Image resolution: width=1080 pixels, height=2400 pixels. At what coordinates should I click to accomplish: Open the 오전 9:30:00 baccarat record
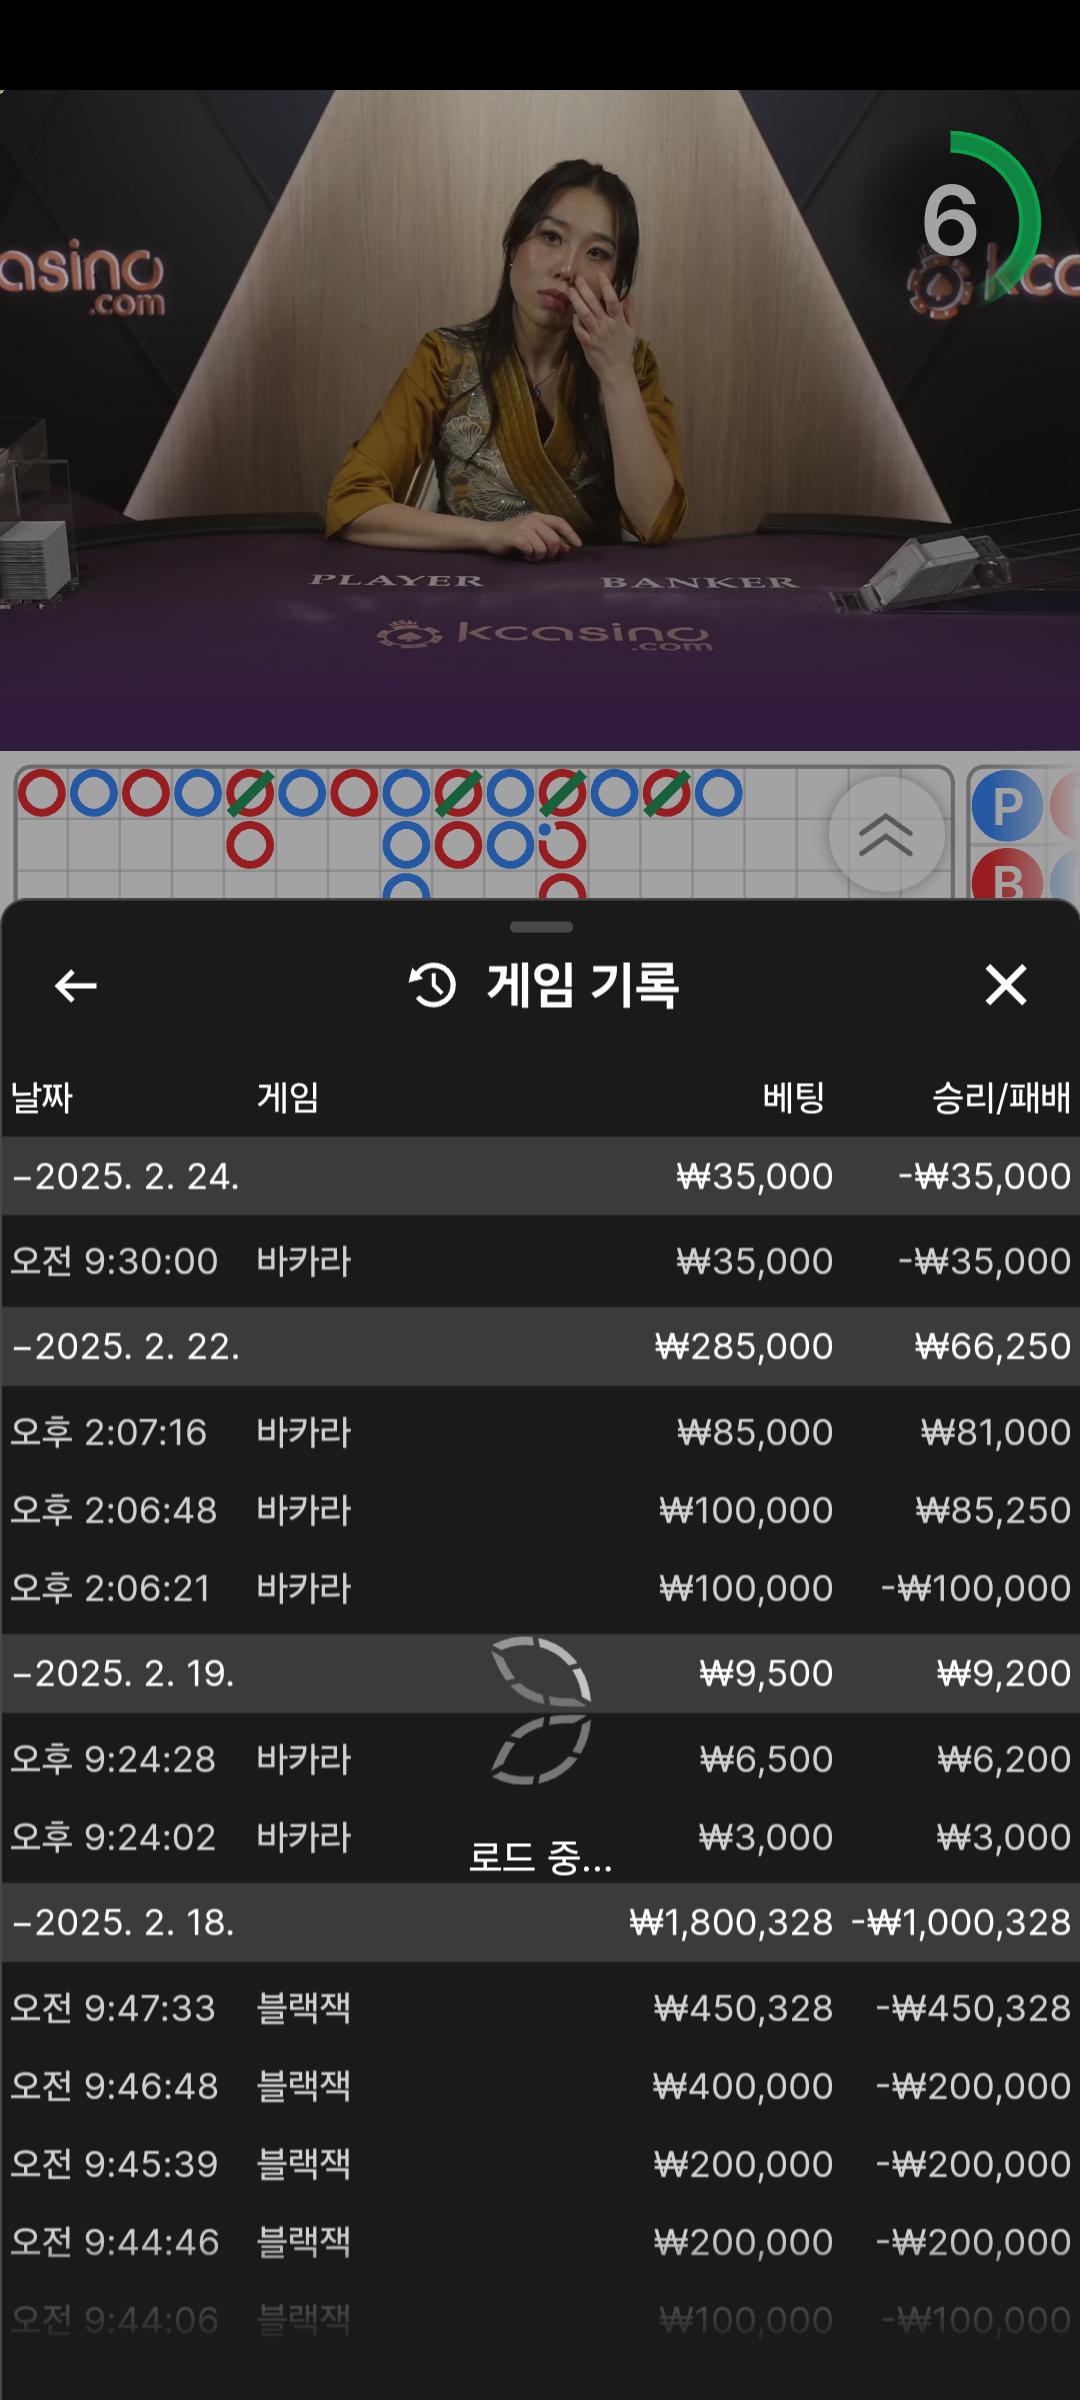(540, 1262)
